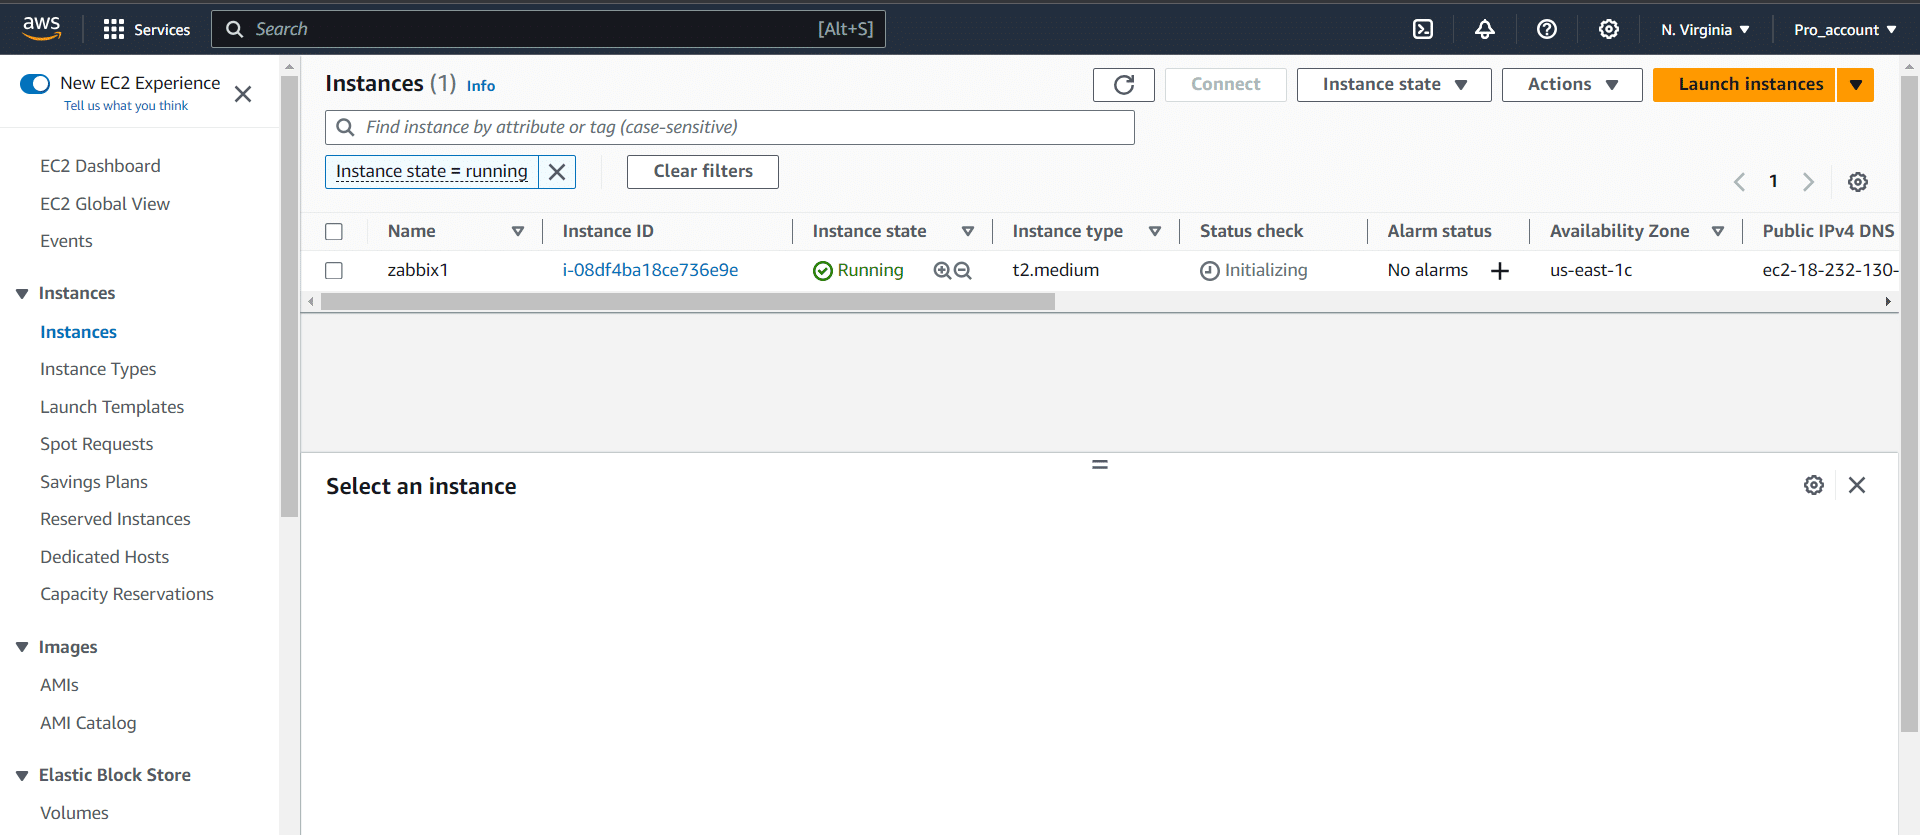Open the Services grid menu

pyautogui.click(x=147, y=29)
